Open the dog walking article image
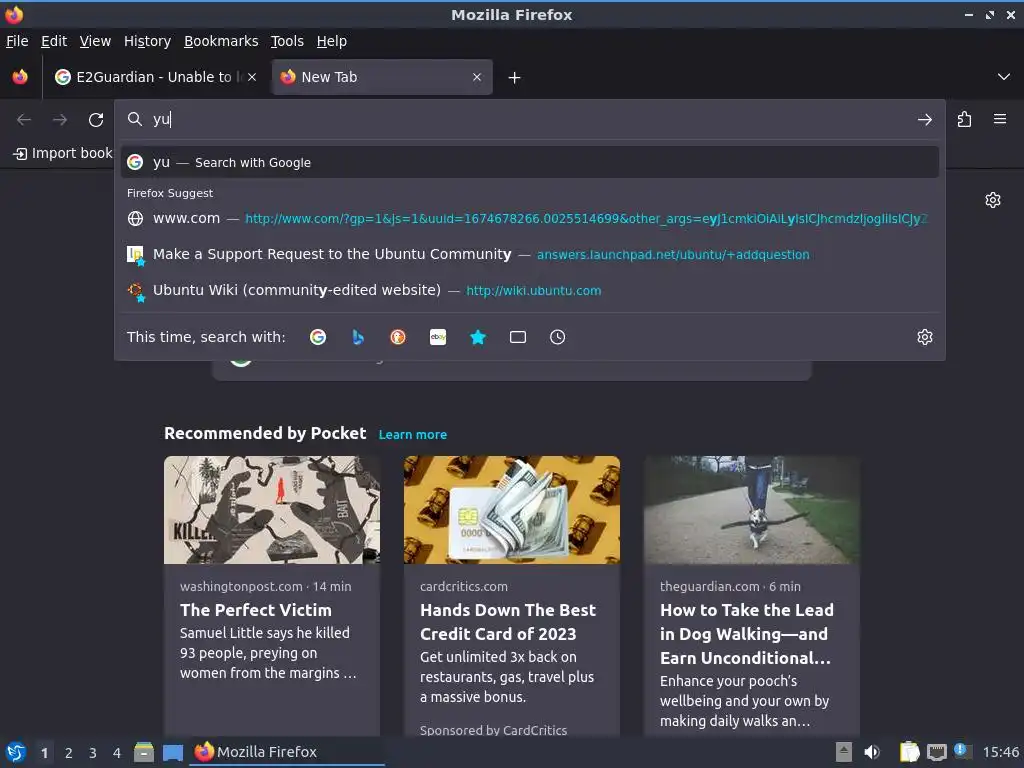The image size is (1024, 768). click(x=752, y=510)
